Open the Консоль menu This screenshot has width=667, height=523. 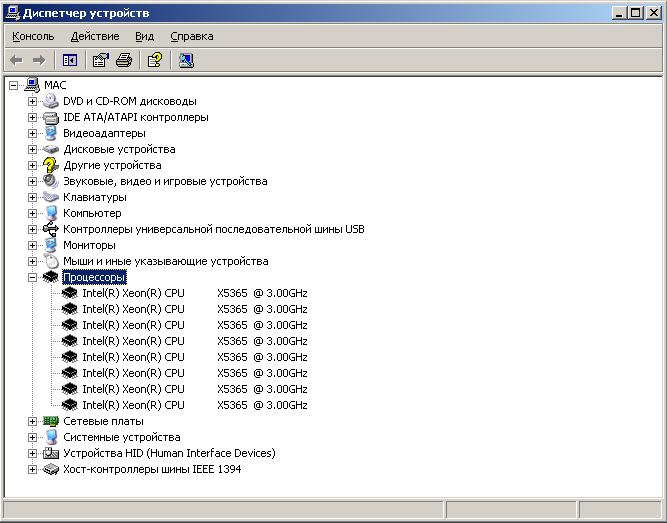[x=33, y=36]
